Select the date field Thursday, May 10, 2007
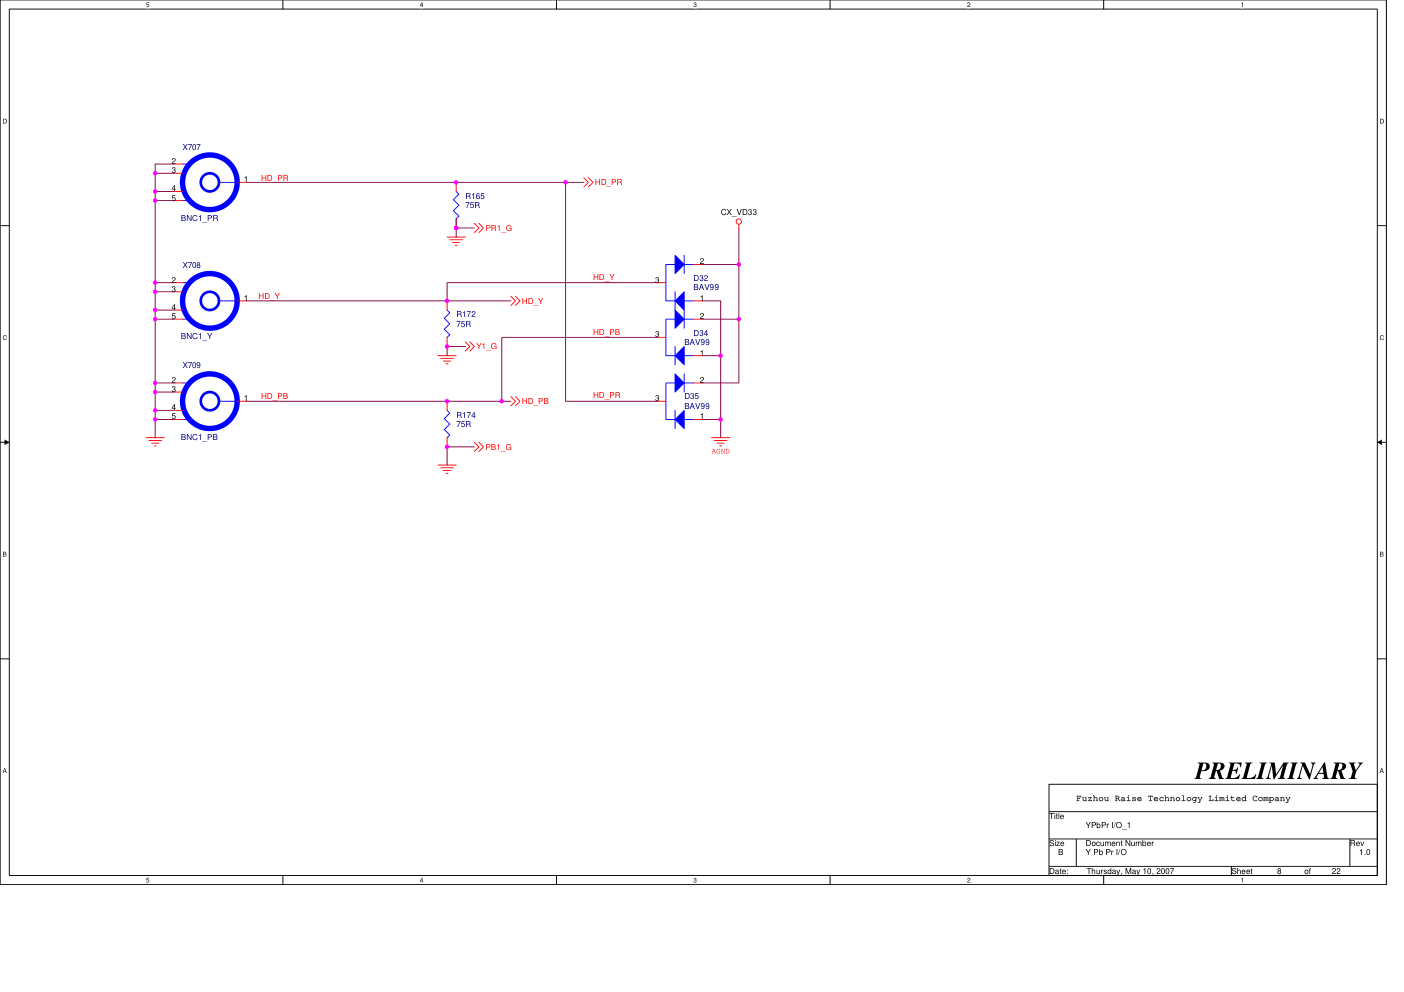This screenshot has width=1404, height=992. pos(1130,871)
